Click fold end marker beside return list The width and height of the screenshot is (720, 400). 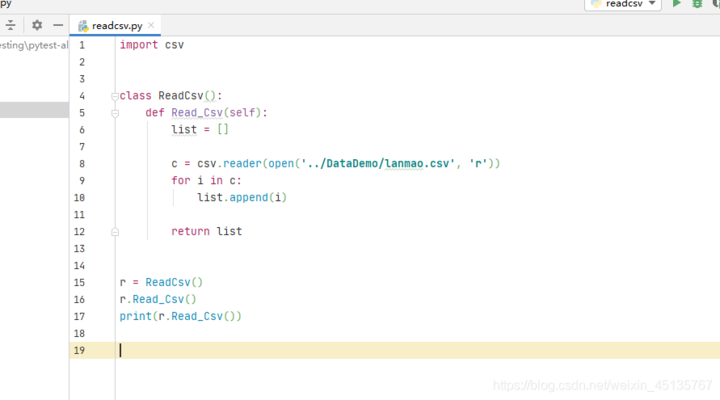pyautogui.click(x=115, y=231)
